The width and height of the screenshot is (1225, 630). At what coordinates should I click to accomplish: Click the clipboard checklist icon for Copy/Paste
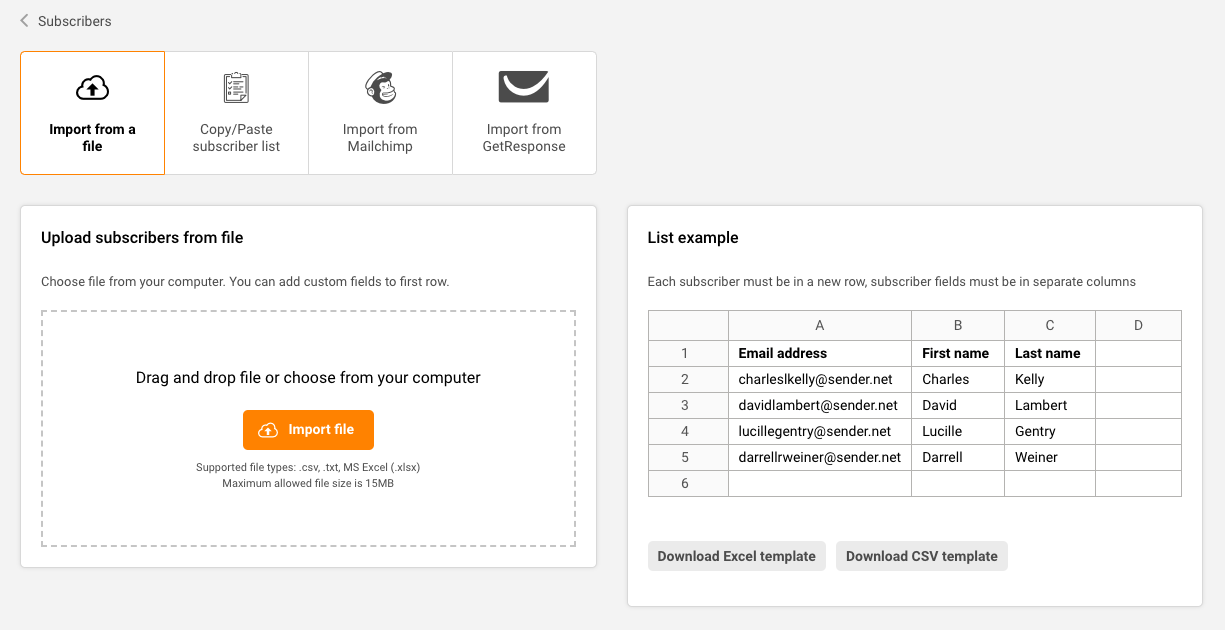coord(236,88)
